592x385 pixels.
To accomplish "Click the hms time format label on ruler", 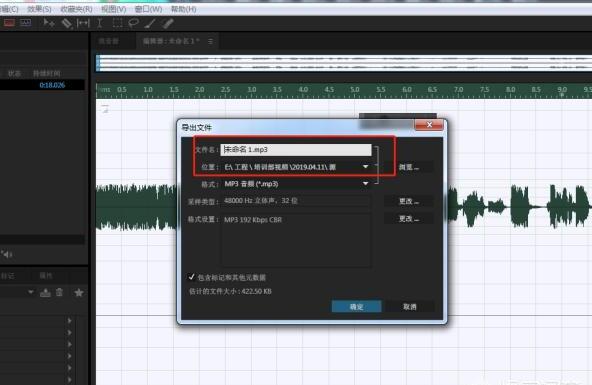I will tap(105, 90).
